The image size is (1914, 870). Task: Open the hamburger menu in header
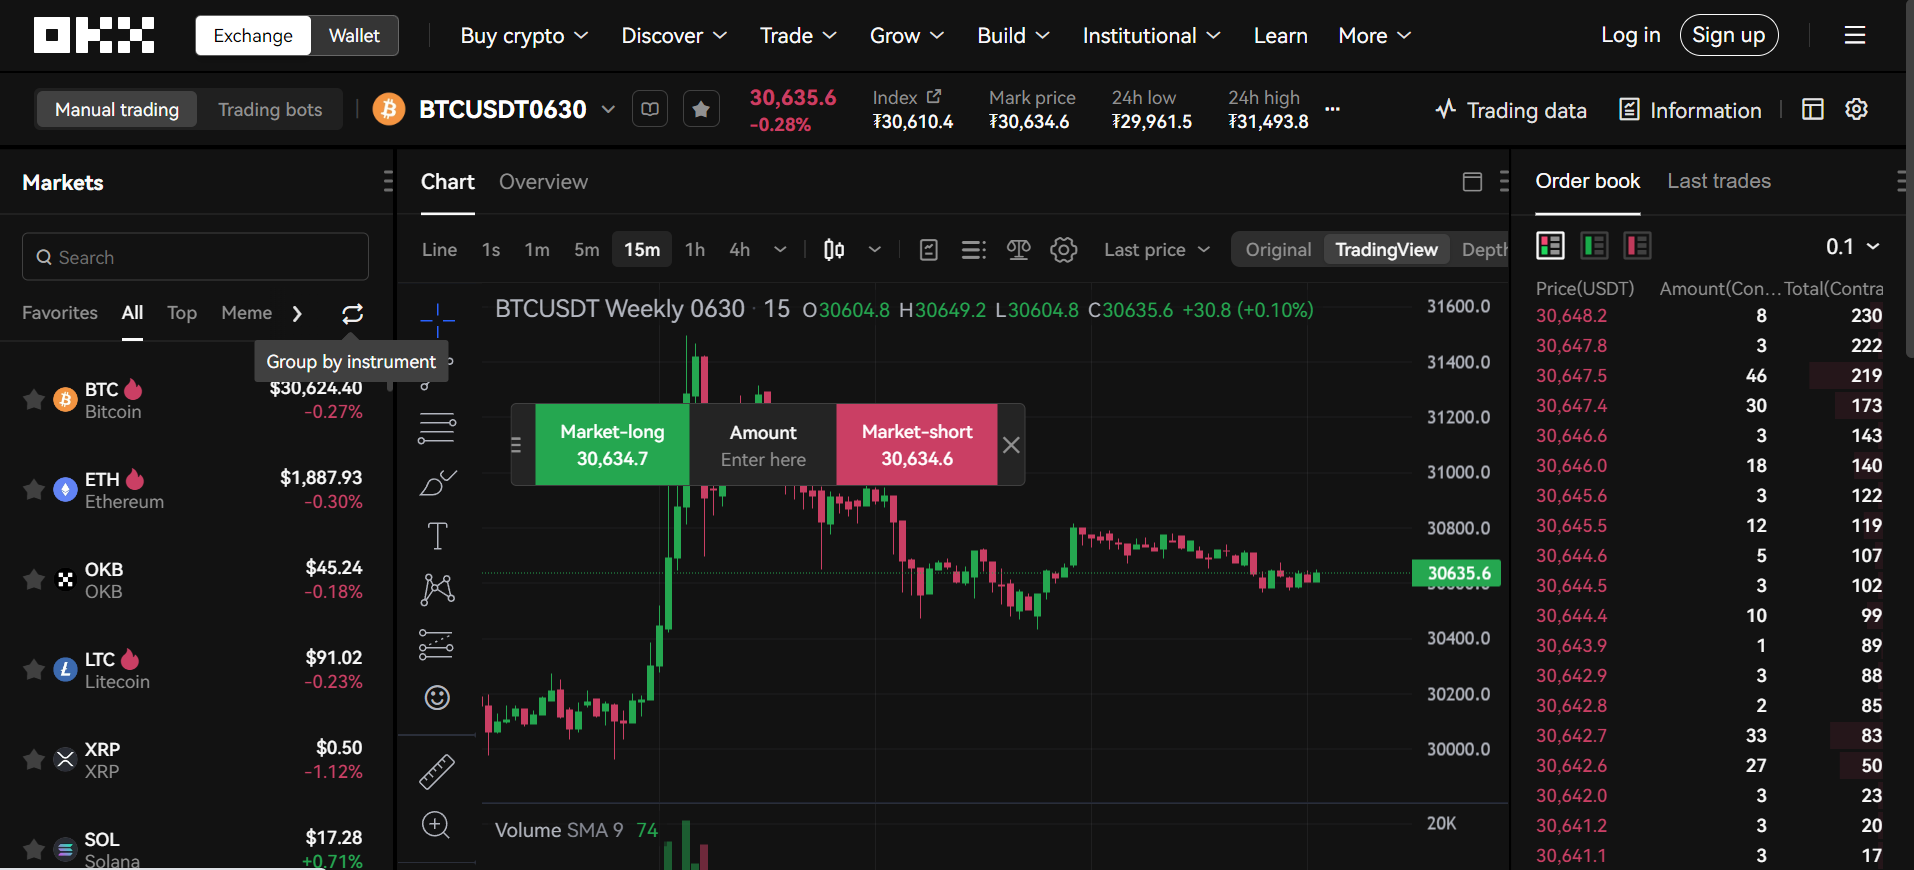[1854, 36]
